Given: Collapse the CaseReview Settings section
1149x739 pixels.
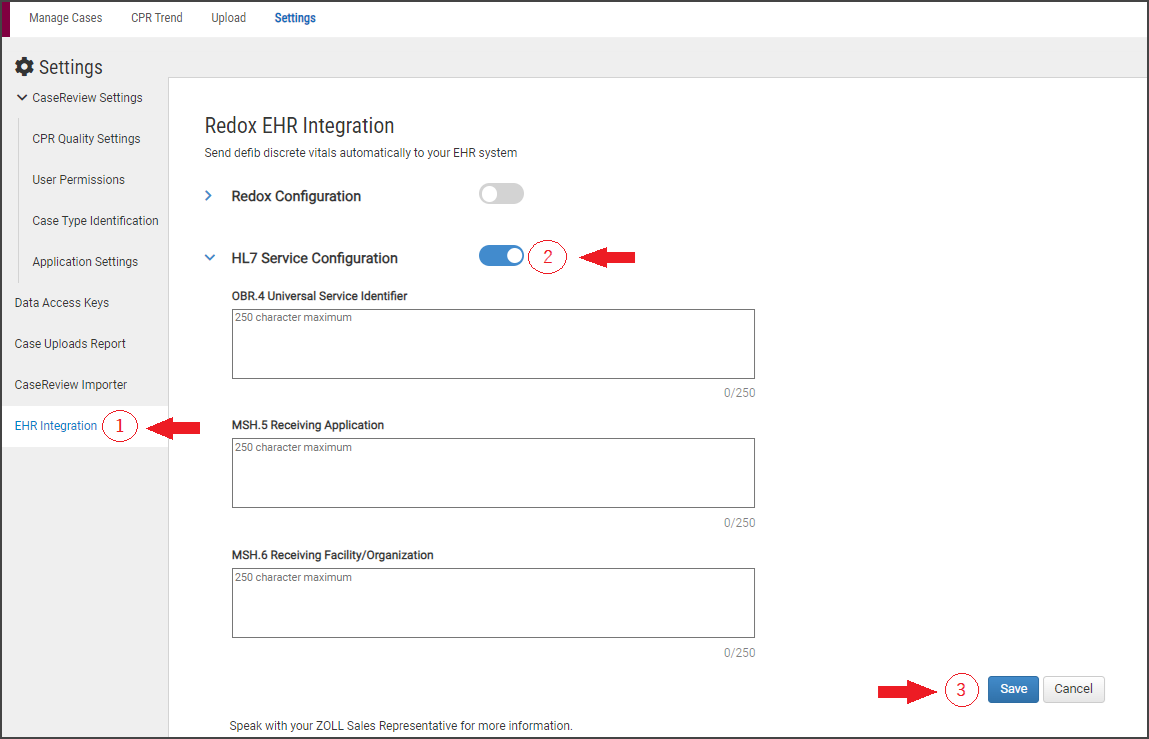Looking at the screenshot, I should [x=22, y=98].
